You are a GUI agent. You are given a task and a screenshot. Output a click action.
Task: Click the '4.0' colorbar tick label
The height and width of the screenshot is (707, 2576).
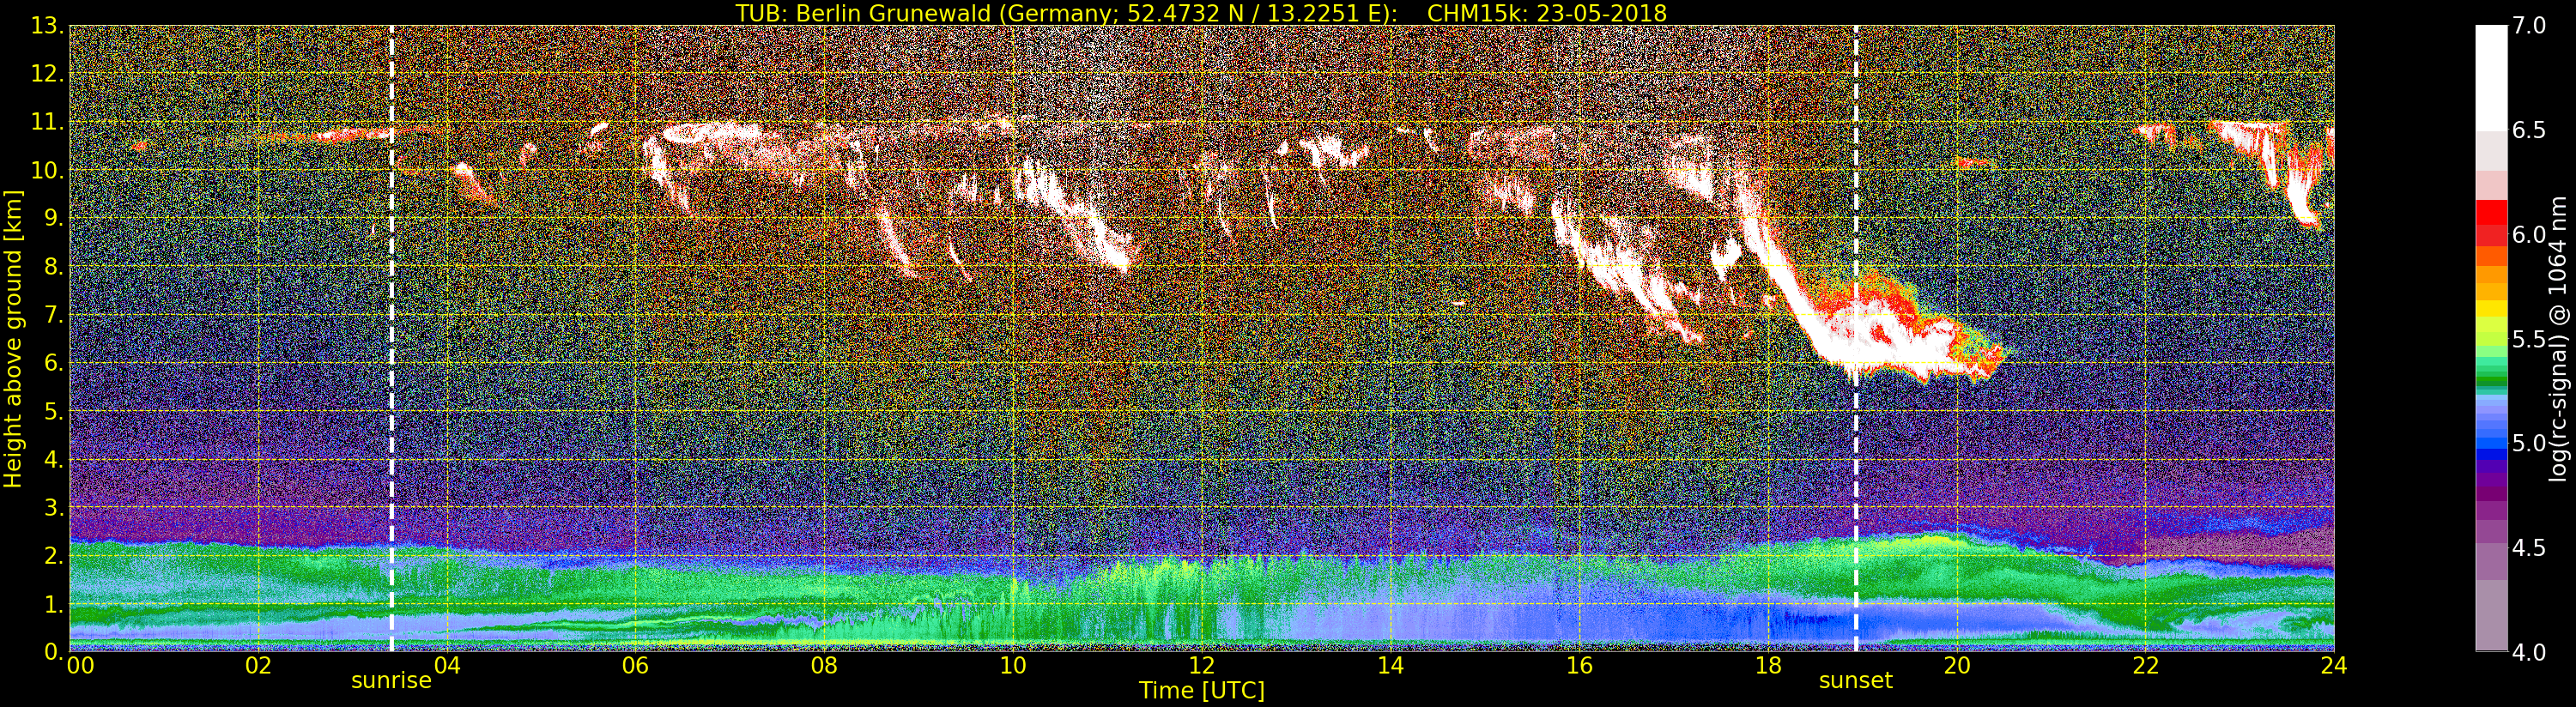coord(2529,652)
